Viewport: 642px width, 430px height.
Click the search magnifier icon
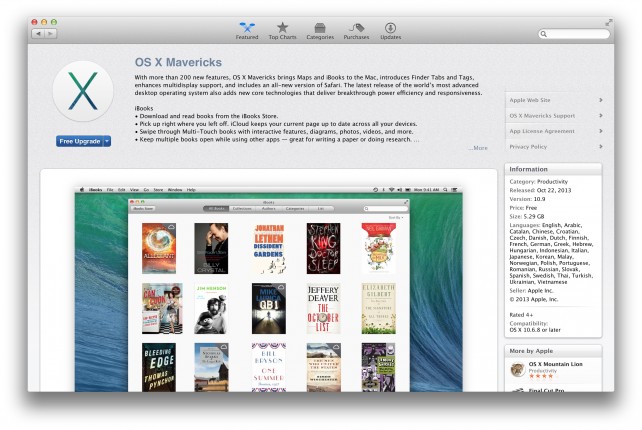(x=544, y=34)
